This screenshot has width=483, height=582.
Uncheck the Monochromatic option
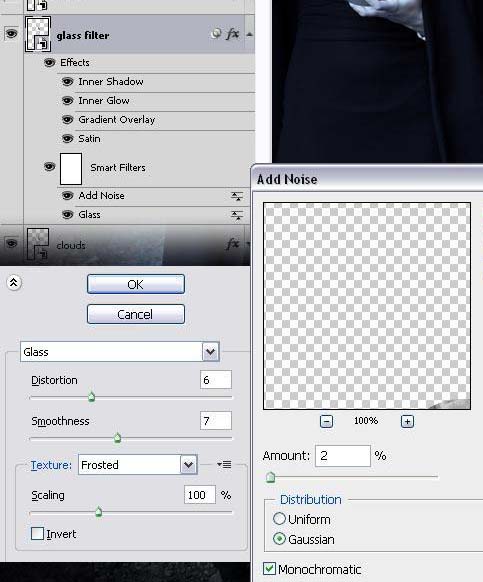(x=269, y=569)
